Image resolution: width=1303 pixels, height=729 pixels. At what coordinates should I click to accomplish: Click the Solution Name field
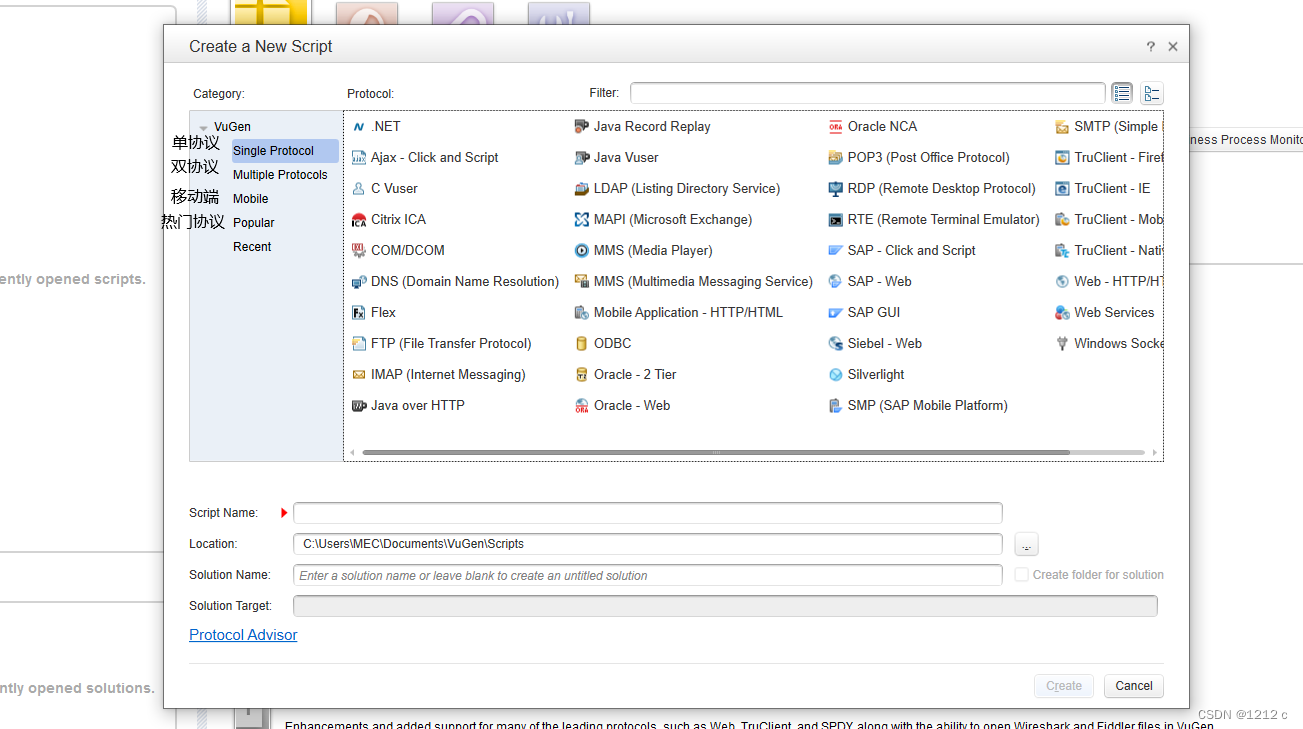pos(647,575)
